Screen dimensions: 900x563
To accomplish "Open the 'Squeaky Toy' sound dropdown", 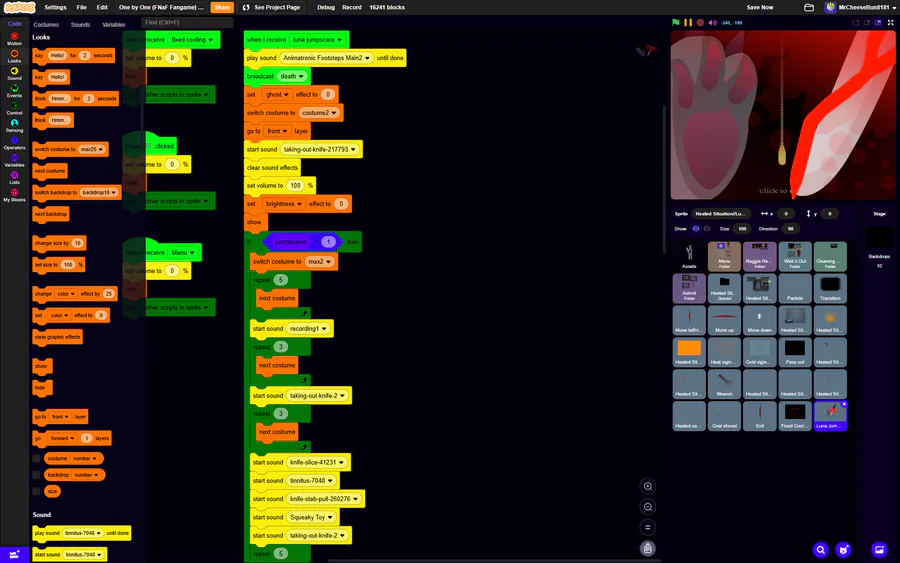I will coord(311,517).
